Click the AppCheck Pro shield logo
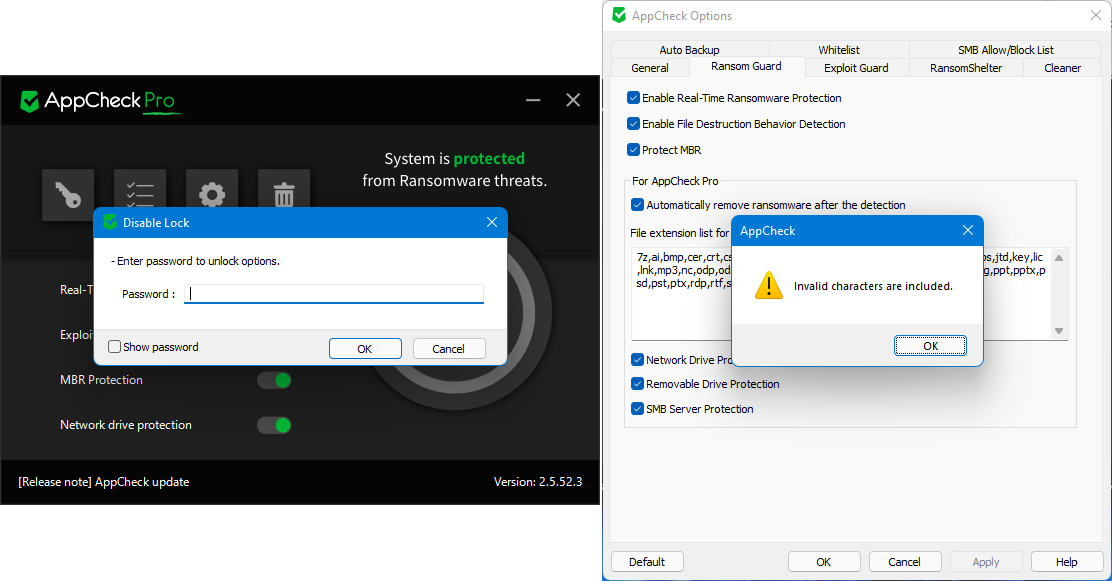The width and height of the screenshot is (1112, 581). (x=30, y=101)
